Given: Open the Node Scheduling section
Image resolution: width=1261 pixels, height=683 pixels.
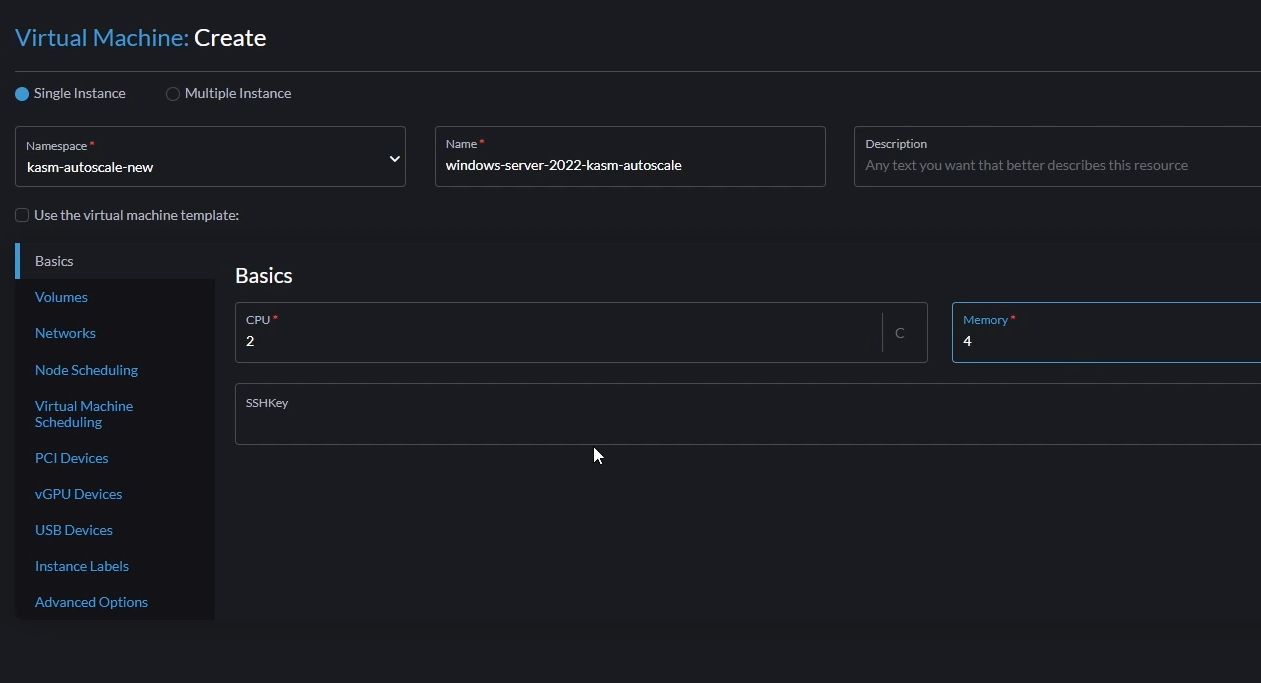Looking at the screenshot, I should click(x=86, y=369).
